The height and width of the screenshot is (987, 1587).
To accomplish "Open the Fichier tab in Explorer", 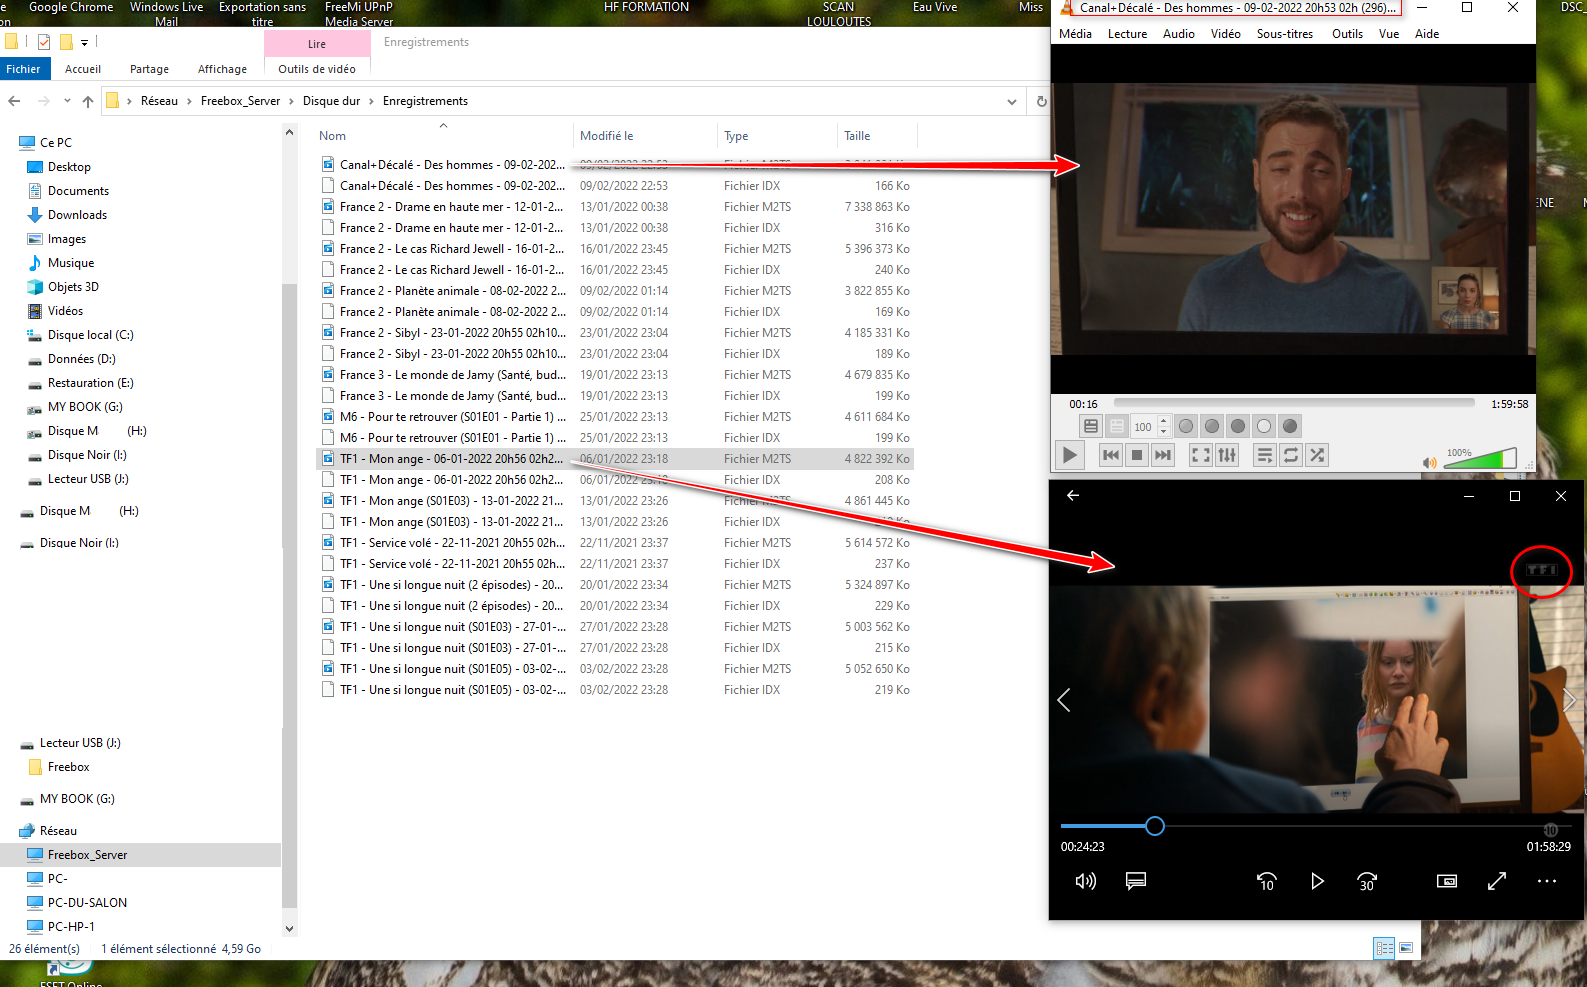I will [x=24, y=69].
